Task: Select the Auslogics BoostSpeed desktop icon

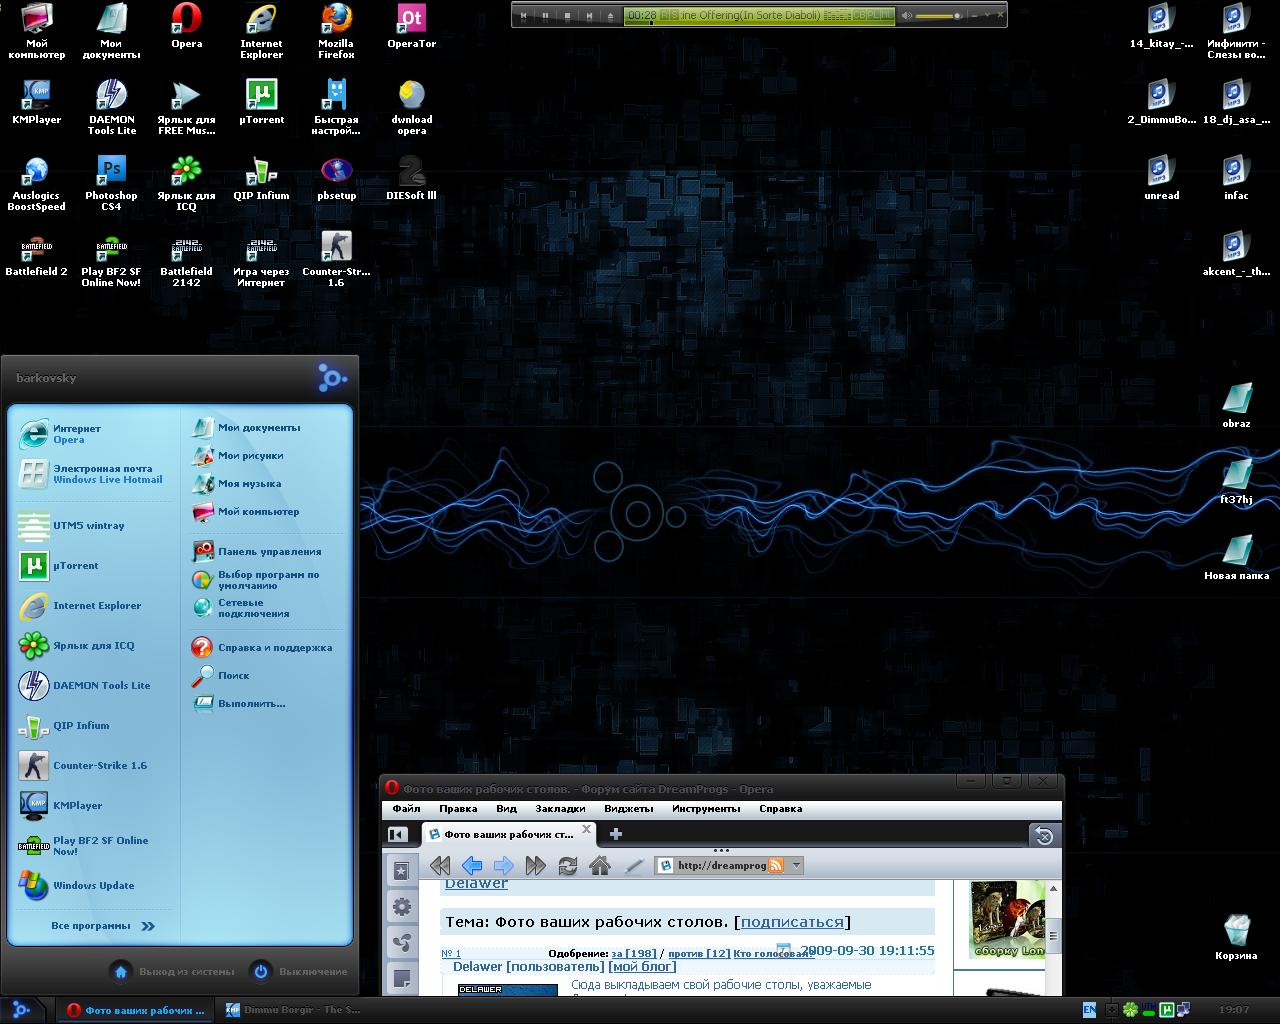Action: coord(36,184)
